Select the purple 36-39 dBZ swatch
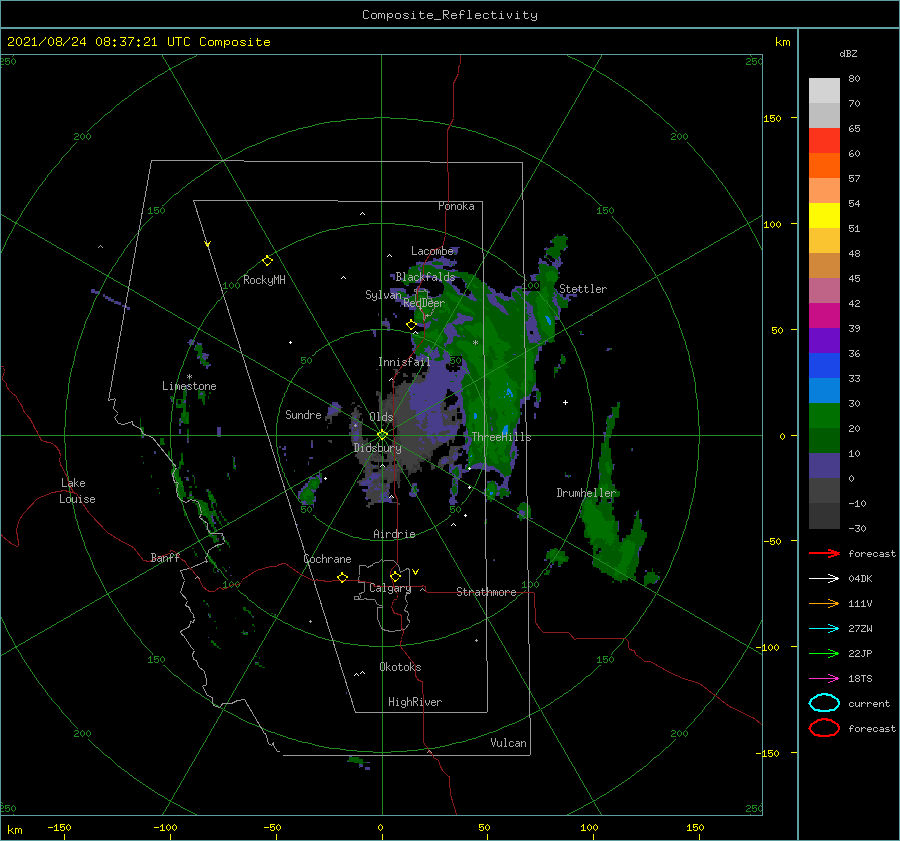 pyautogui.click(x=824, y=340)
